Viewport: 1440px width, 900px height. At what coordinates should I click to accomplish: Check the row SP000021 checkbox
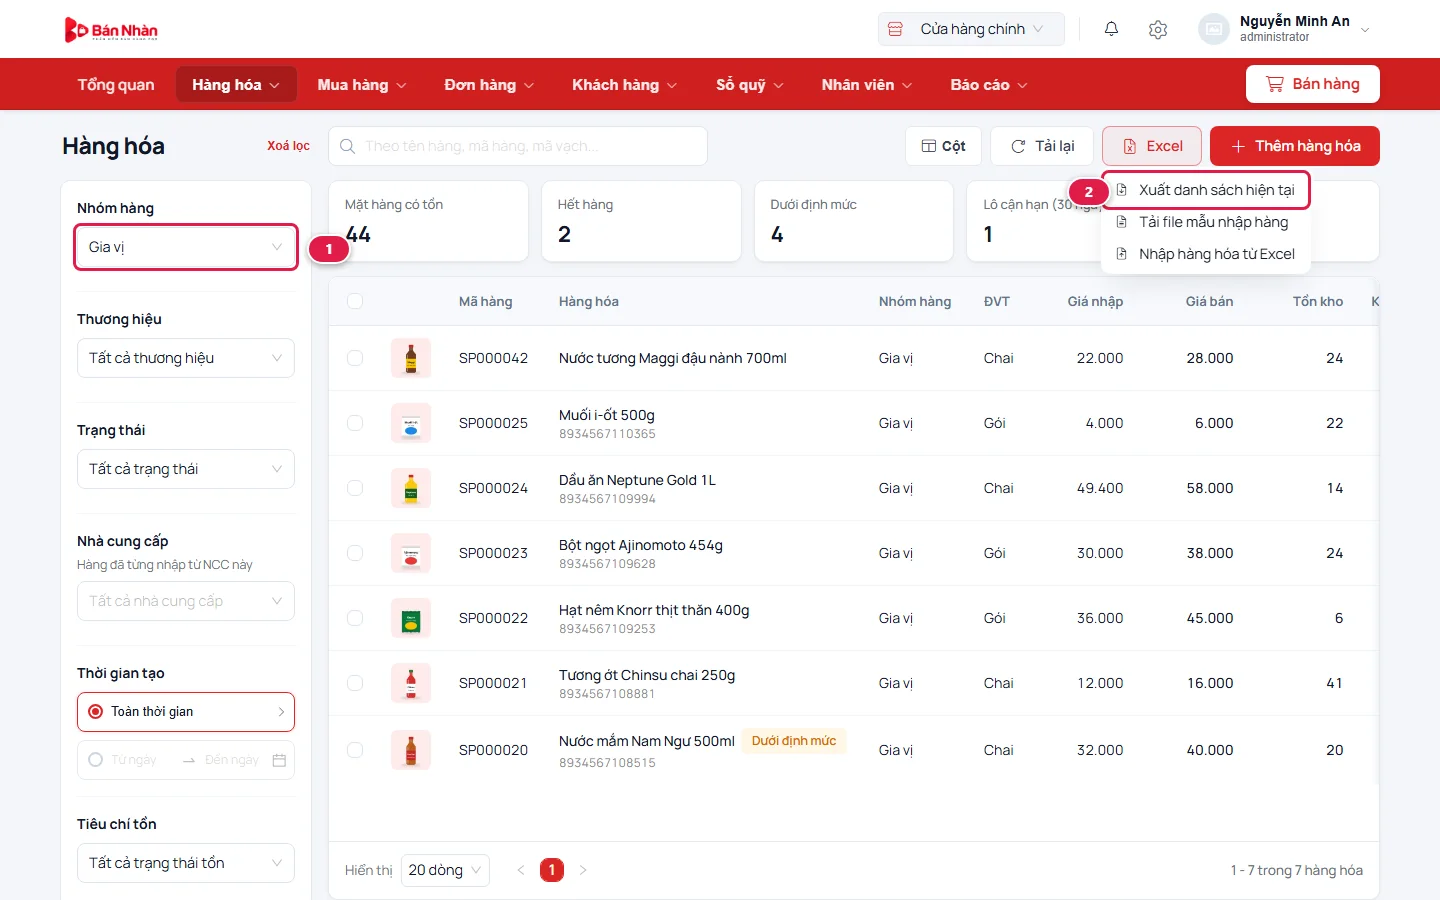(355, 683)
